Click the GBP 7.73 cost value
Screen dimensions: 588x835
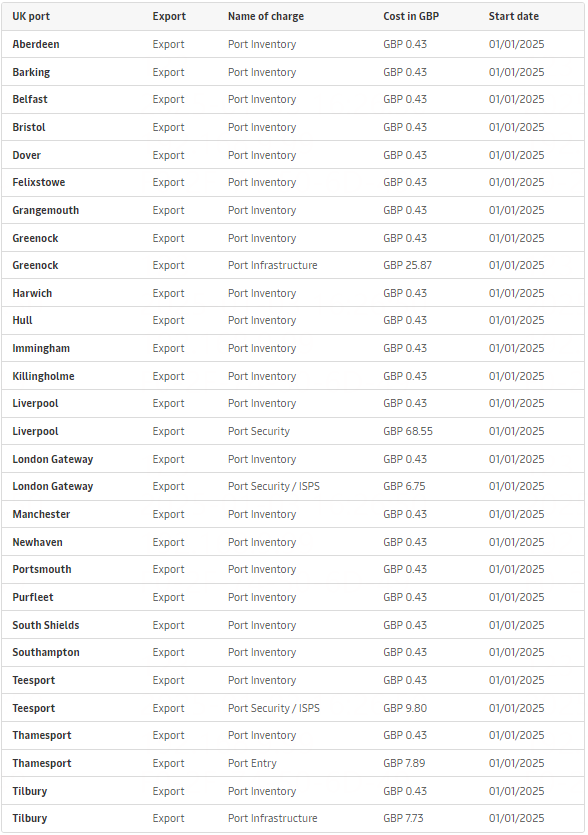point(403,818)
